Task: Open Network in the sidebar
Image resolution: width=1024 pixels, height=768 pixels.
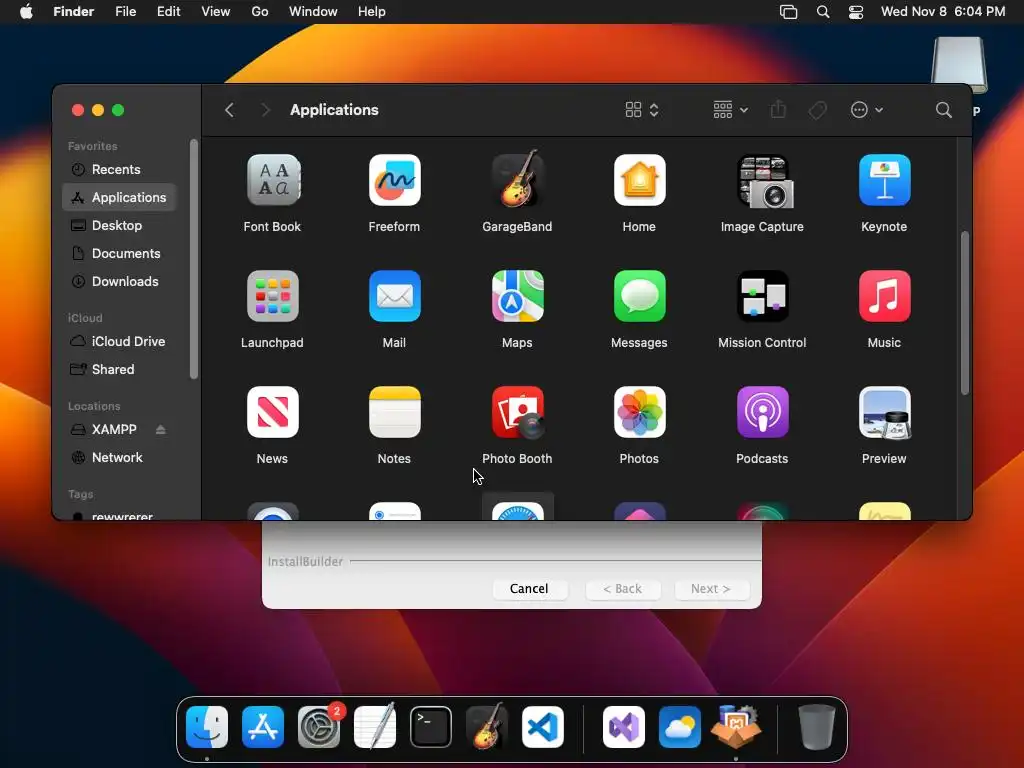Action: (119, 458)
